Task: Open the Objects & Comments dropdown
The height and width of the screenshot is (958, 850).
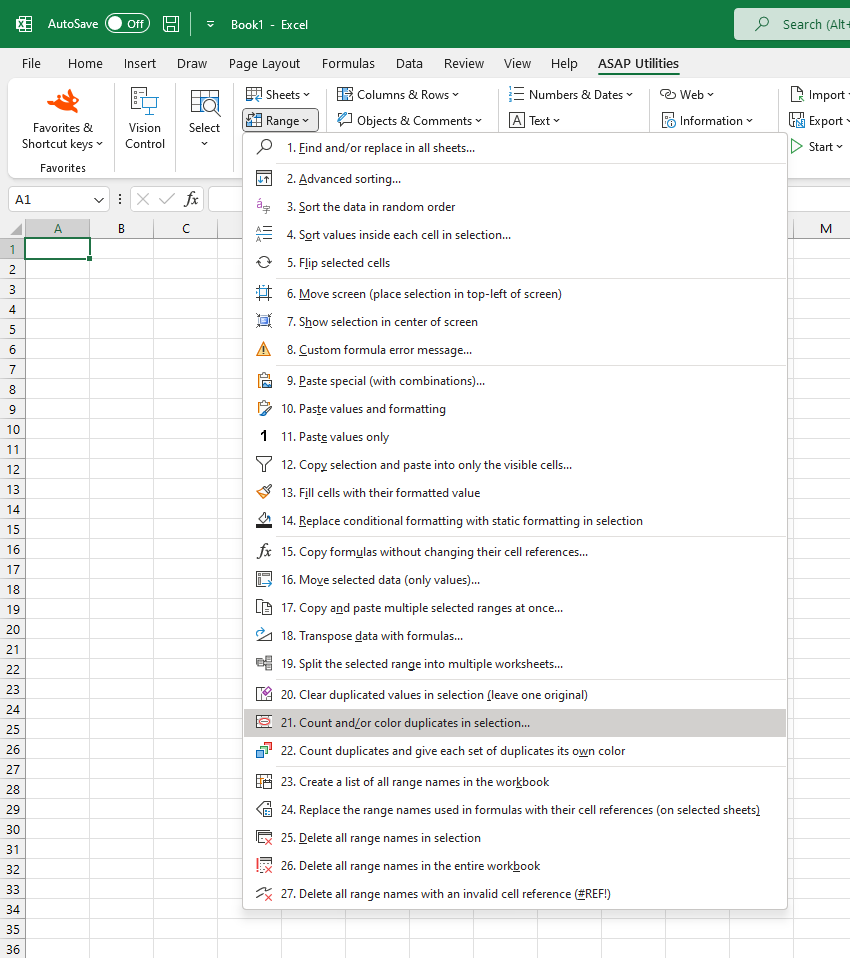Action: point(409,120)
